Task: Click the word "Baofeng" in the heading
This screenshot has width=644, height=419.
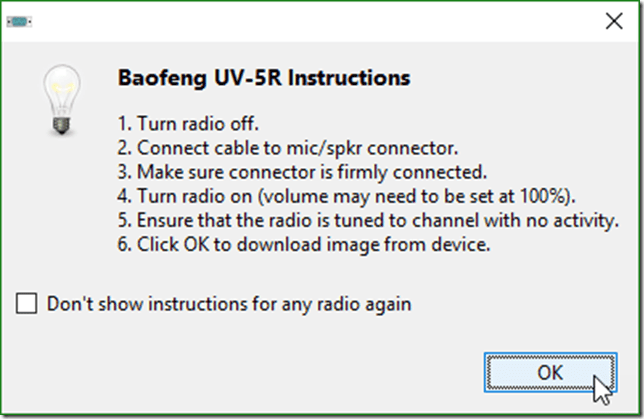Action: 154,77
